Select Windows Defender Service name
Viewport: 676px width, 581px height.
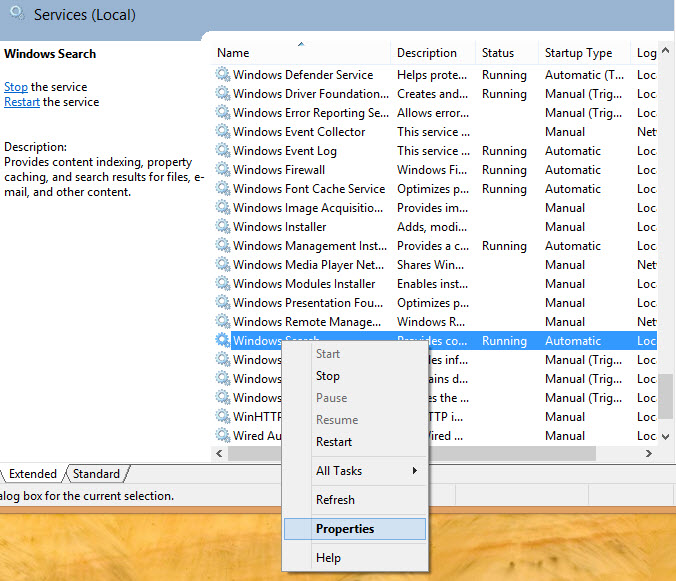tap(303, 75)
